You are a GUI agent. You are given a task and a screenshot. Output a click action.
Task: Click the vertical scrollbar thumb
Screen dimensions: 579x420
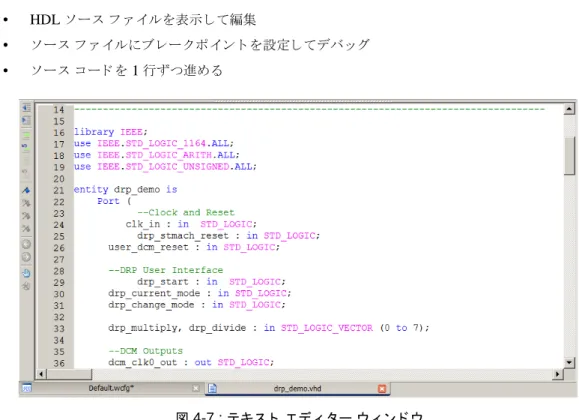click(569, 155)
